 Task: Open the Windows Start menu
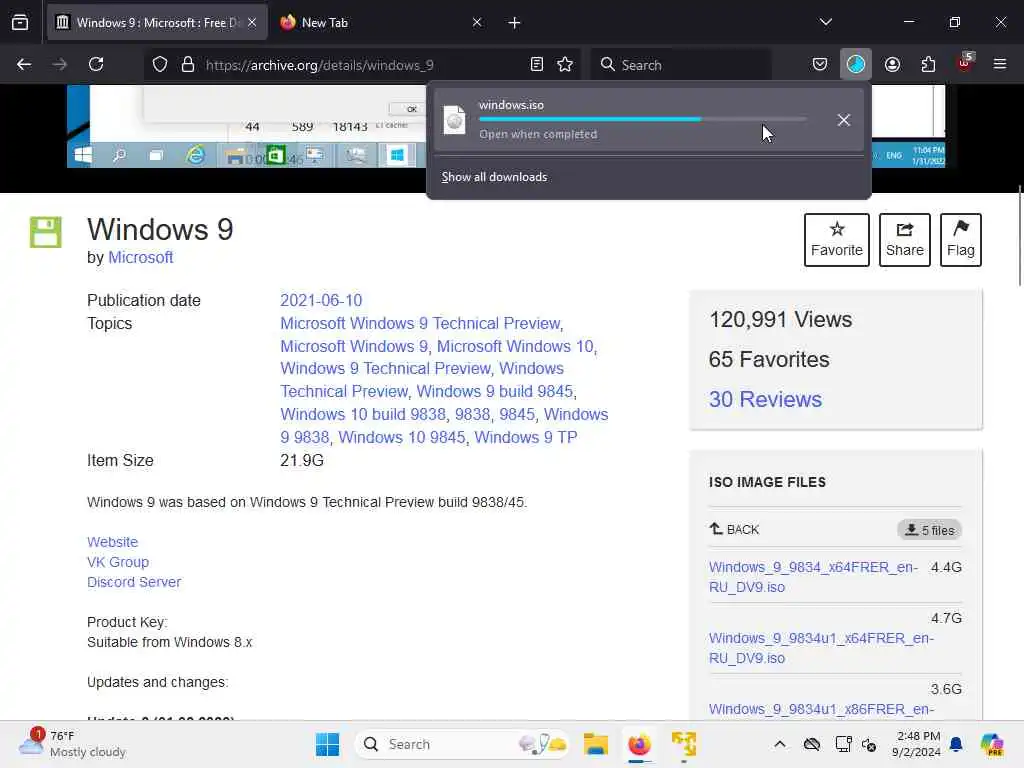[x=327, y=744]
